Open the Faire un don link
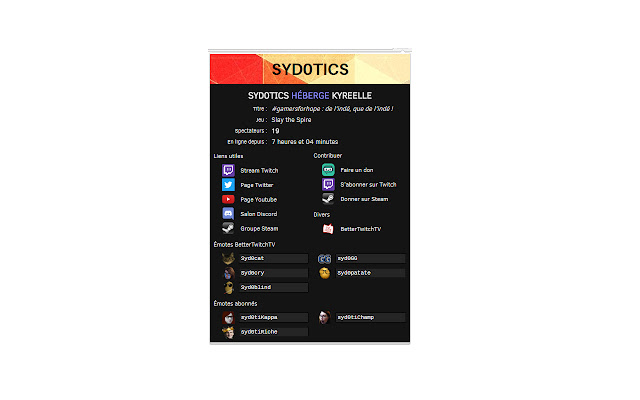 point(357,170)
